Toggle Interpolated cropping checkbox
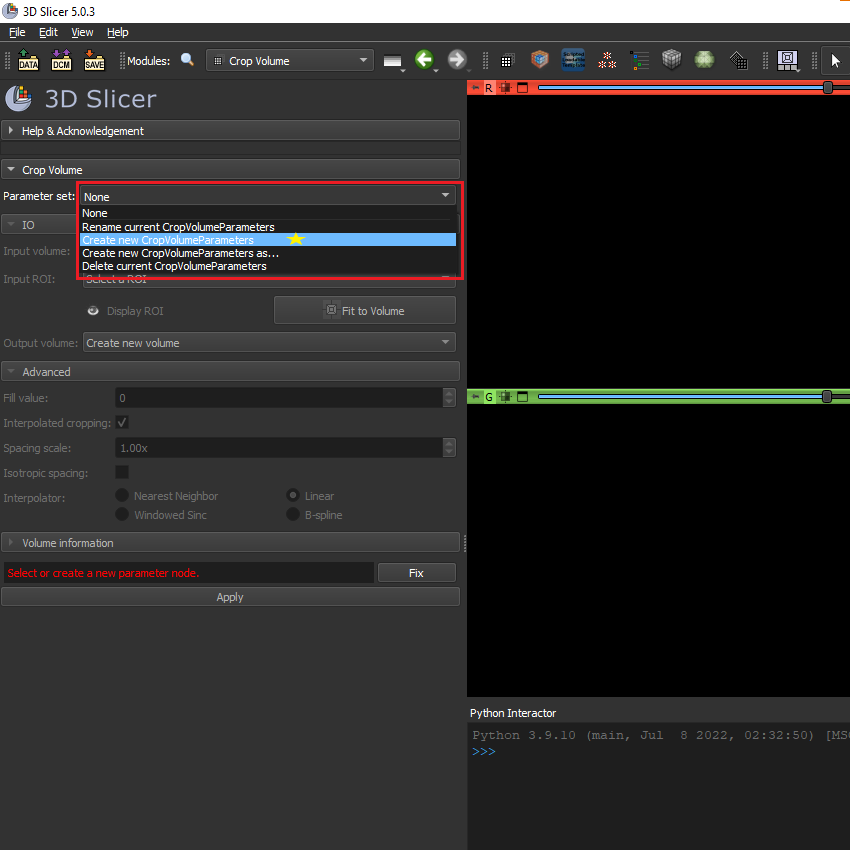Viewport: 850px width, 850px height. point(123,422)
